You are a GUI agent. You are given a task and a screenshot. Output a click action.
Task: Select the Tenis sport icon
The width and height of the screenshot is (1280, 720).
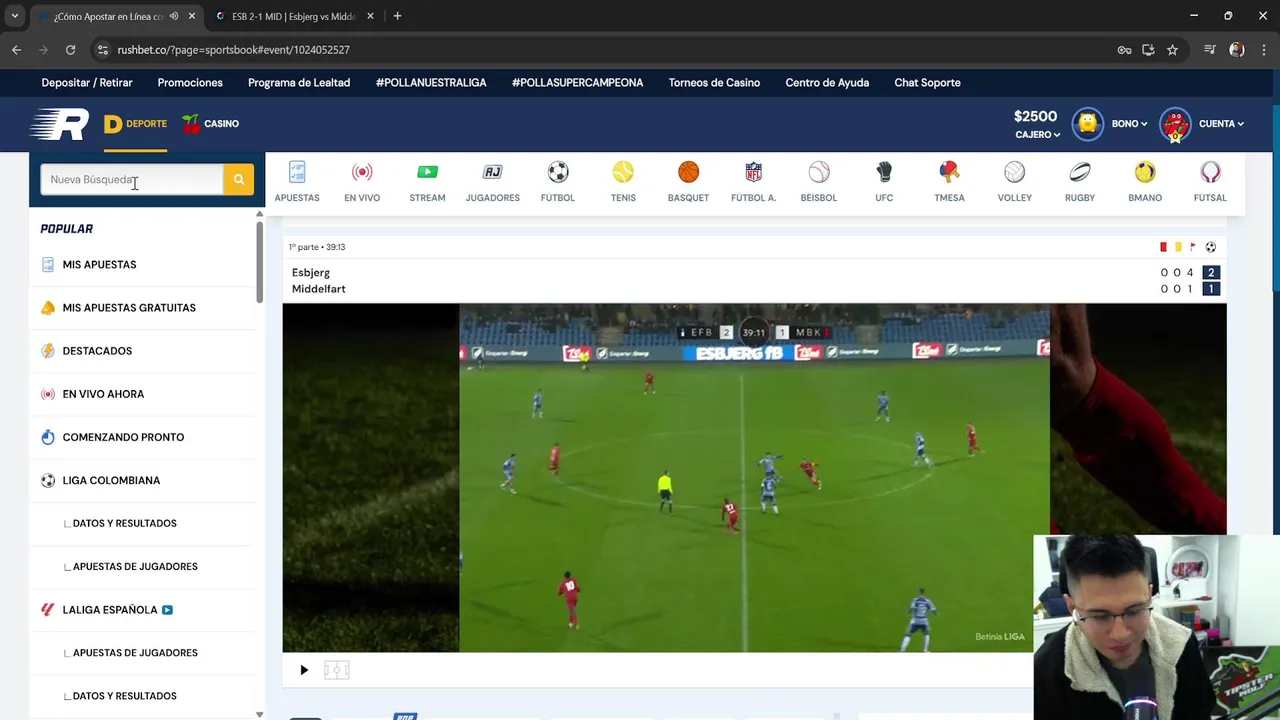pos(623,172)
